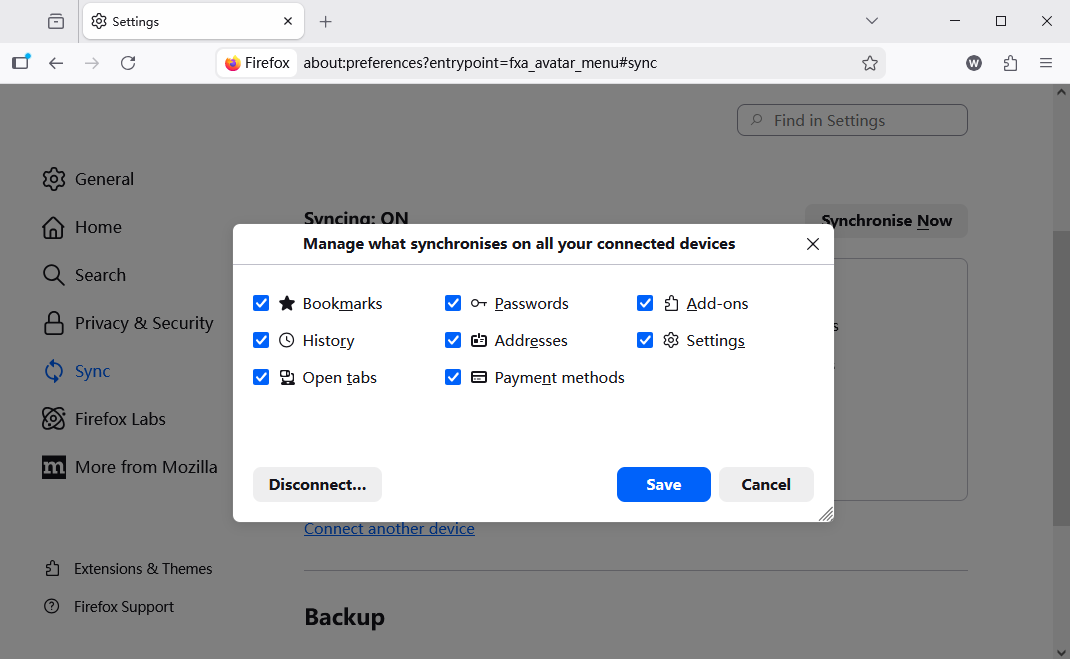Screen dimensions: 1070x659
Task: Select the Home sidebar icon
Action: 53,227
